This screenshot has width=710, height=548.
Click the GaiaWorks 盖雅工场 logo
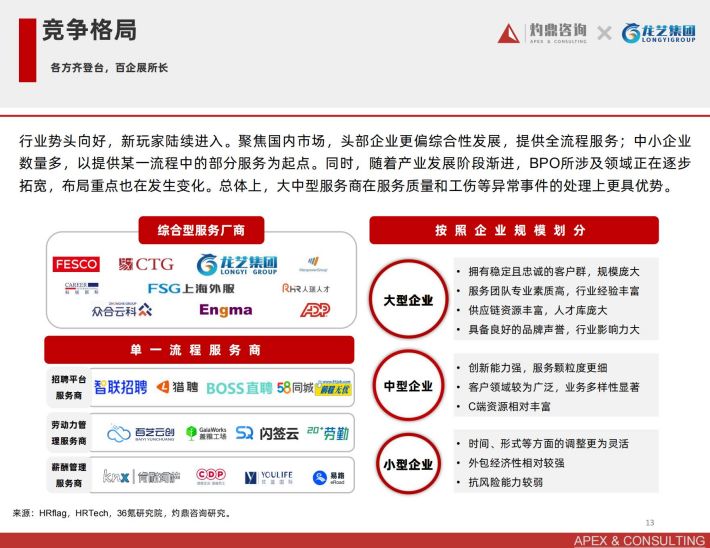(x=206, y=433)
